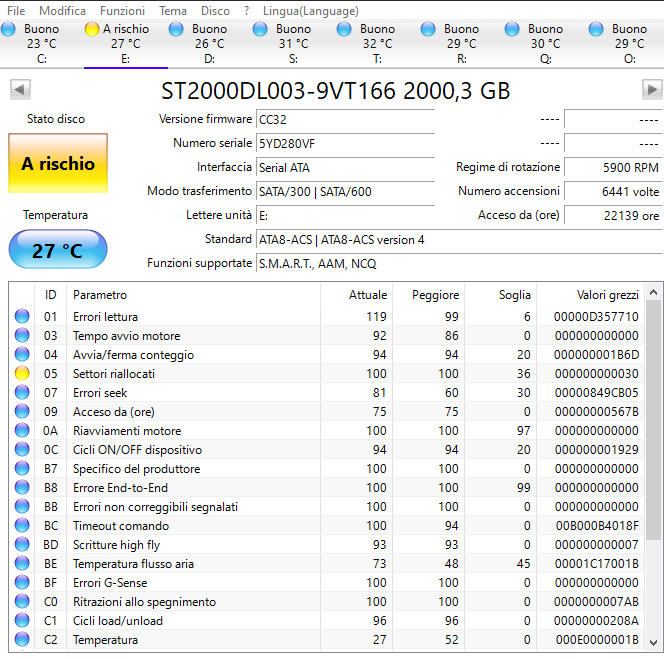Switch to drive R: tab

click(x=462, y=44)
